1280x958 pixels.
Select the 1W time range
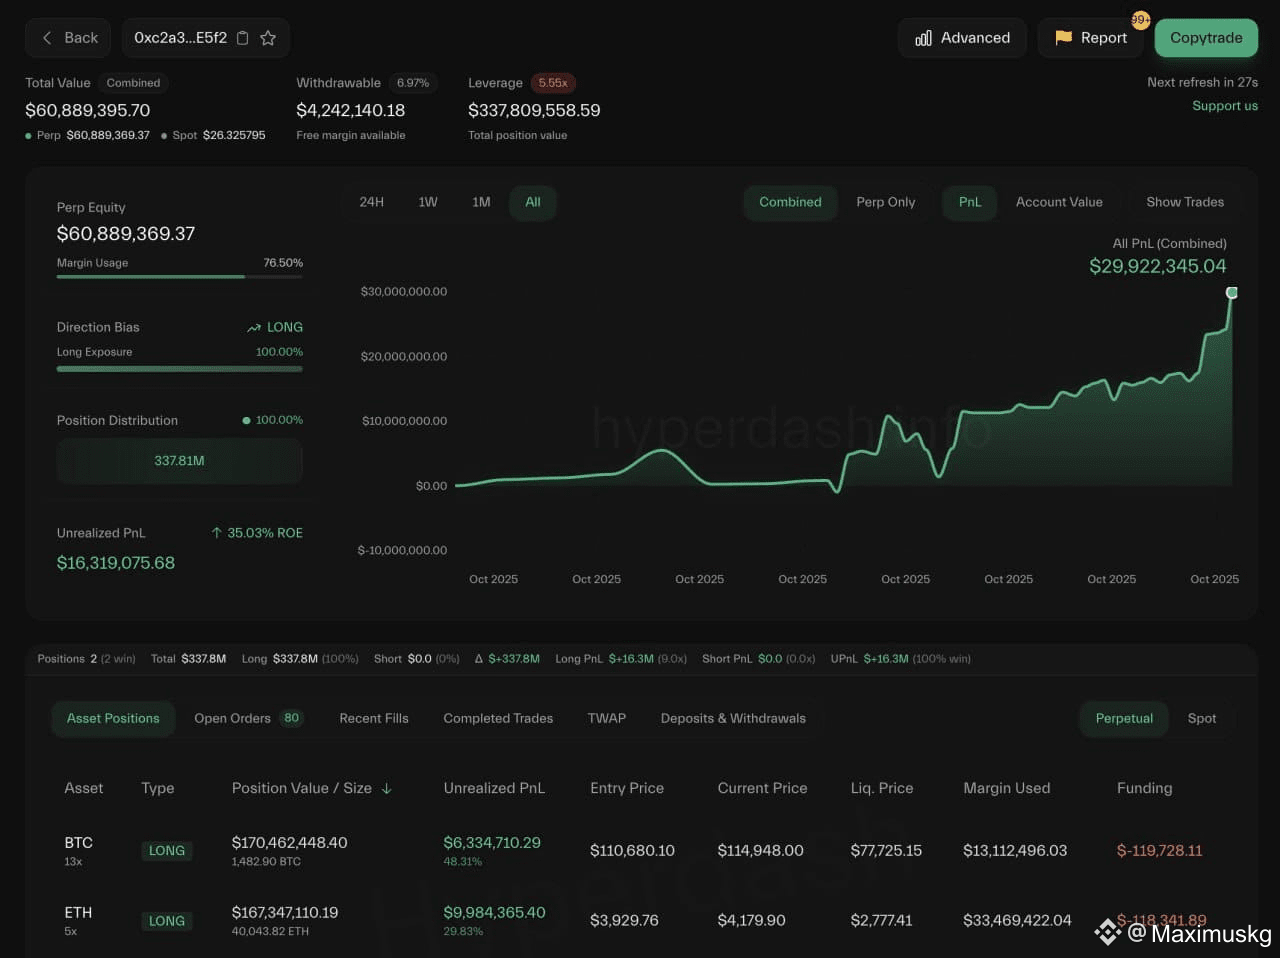coord(428,202)
